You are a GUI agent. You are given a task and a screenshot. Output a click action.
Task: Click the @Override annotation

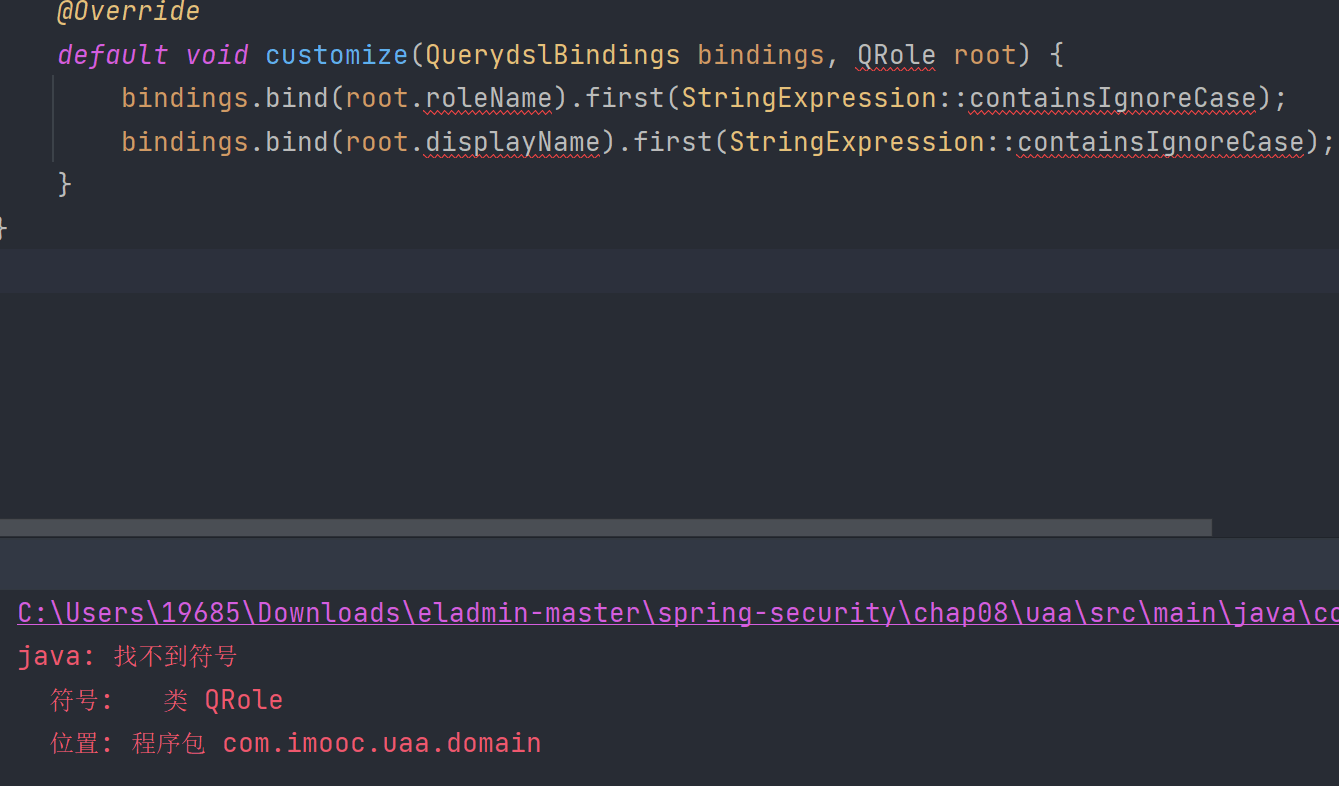(128, 12)
